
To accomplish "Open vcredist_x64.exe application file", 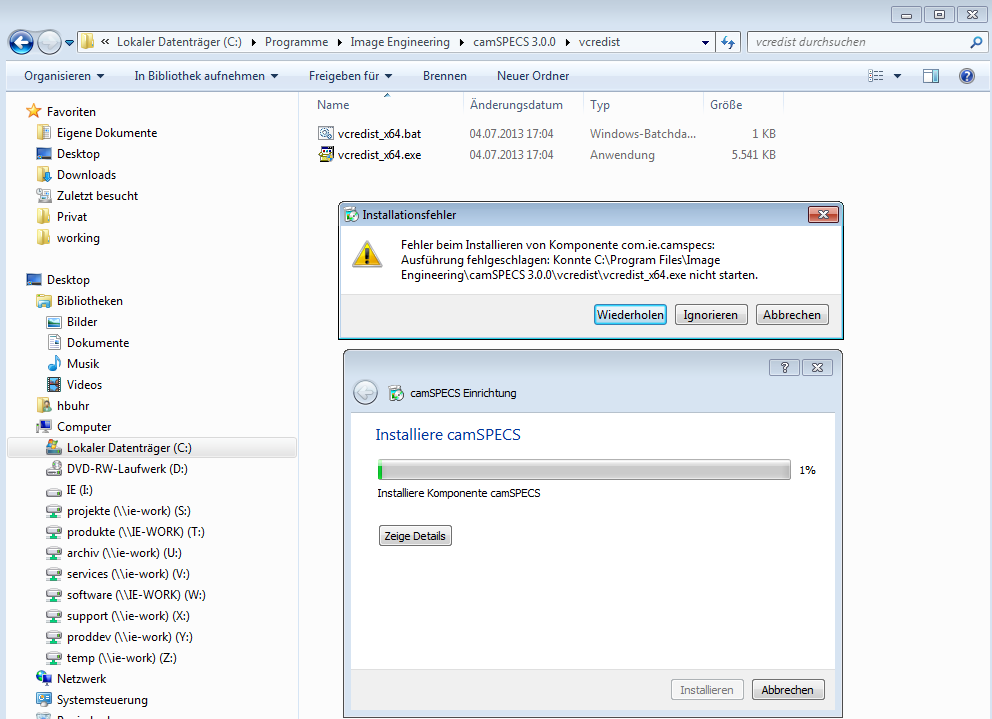I will point(379,155).
